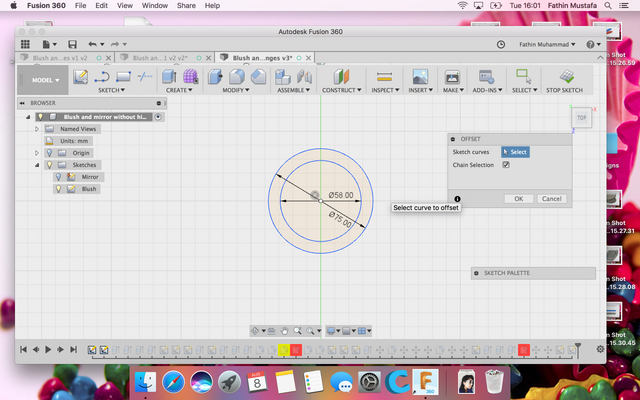Click Cancel in Offset dialog

point(551,198)
